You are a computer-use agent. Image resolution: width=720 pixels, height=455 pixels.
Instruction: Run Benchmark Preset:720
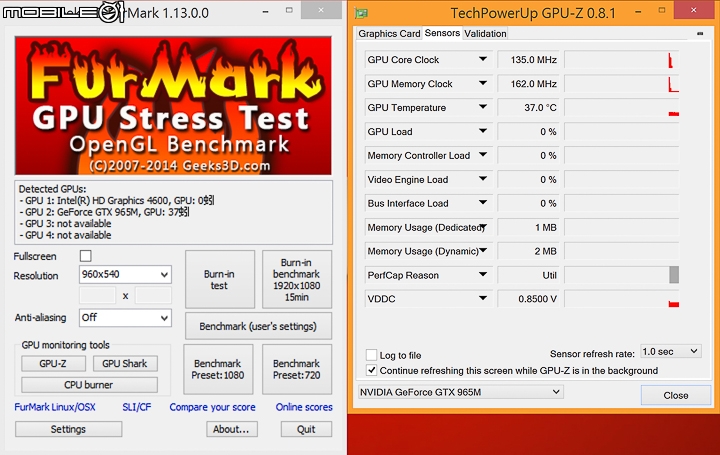[x=297, y=369]
